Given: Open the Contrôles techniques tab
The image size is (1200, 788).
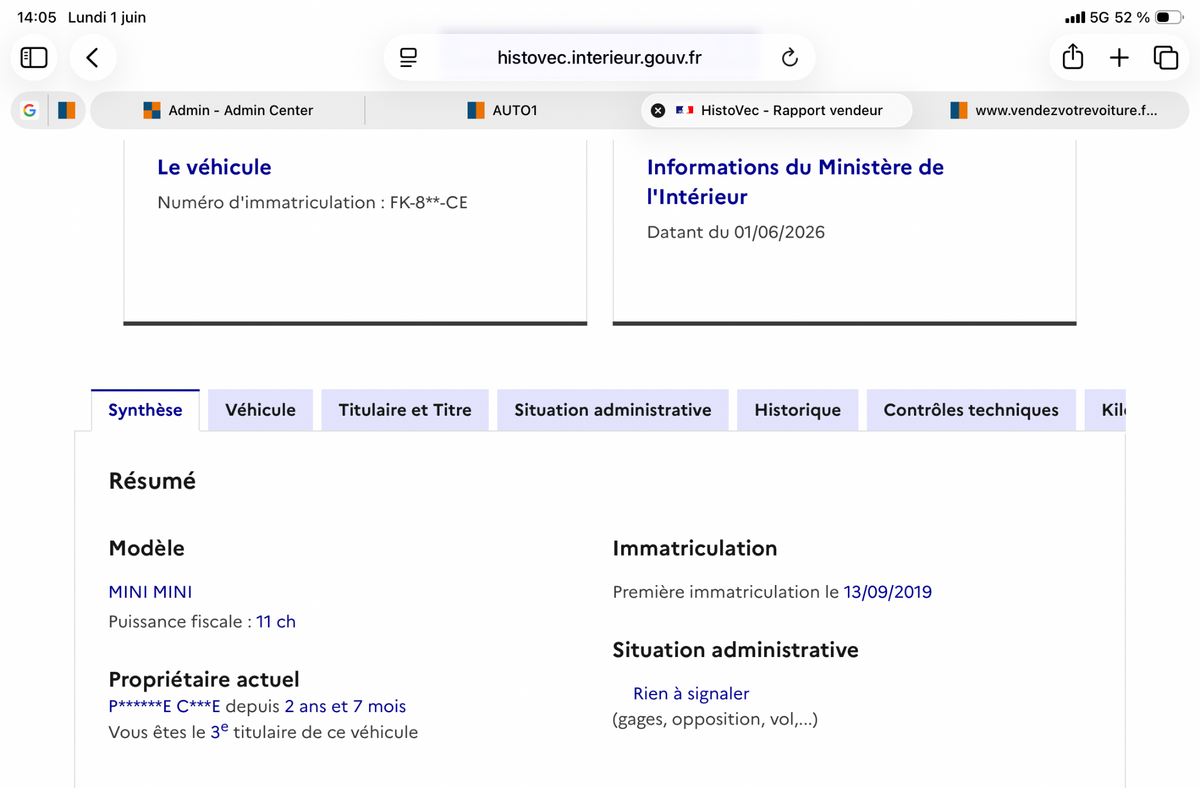Looking at the screenshot, I should pyautogui.click(x=971, y=410).
